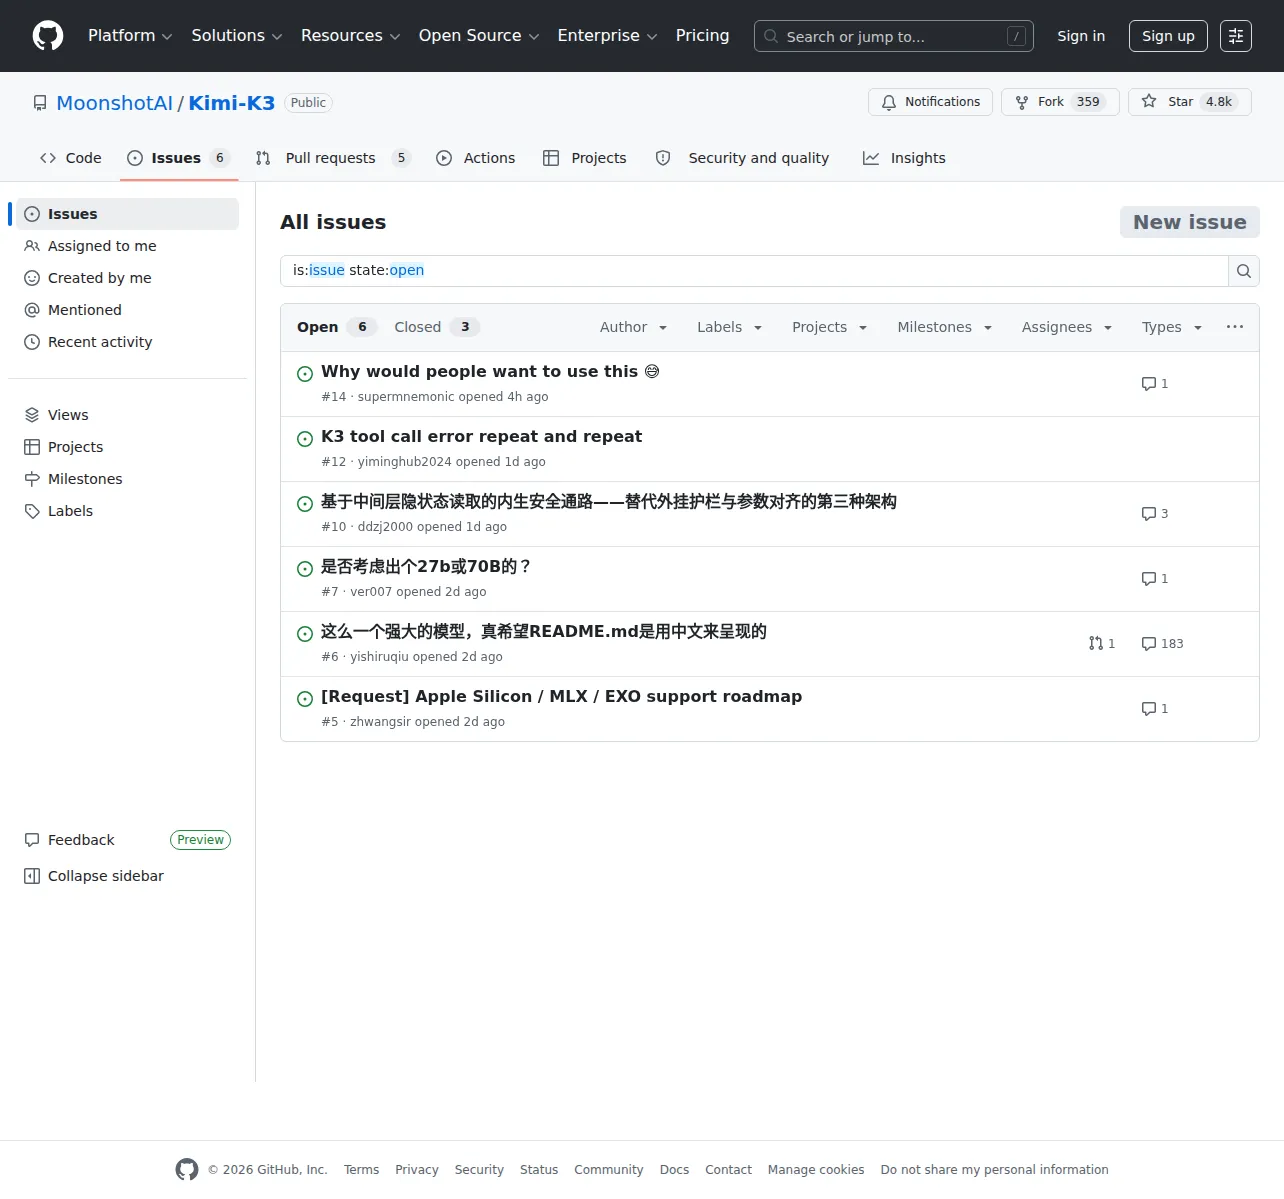Viewport: 1284px width, 1199px height.
Task: Open Milestones in the sidebar
Action: coord(127,479)
